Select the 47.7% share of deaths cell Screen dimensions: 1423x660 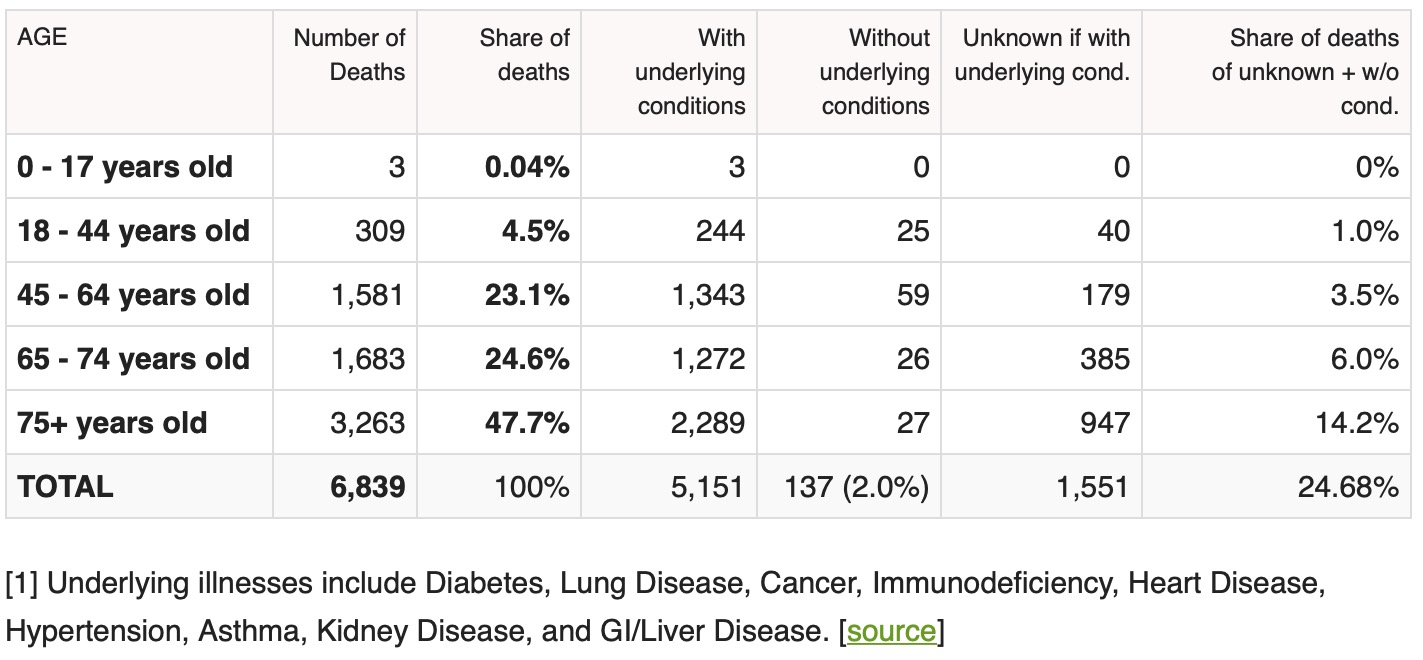527,423
